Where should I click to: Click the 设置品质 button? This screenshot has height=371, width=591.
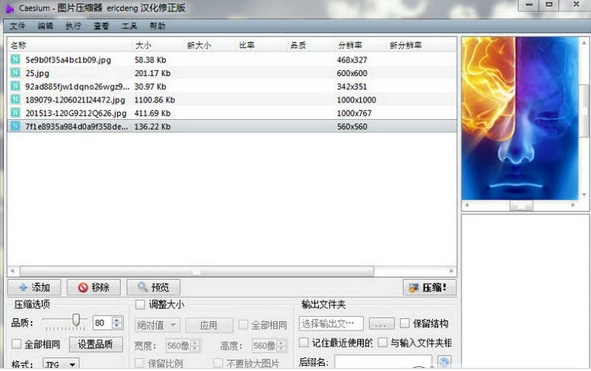[96, 344]
